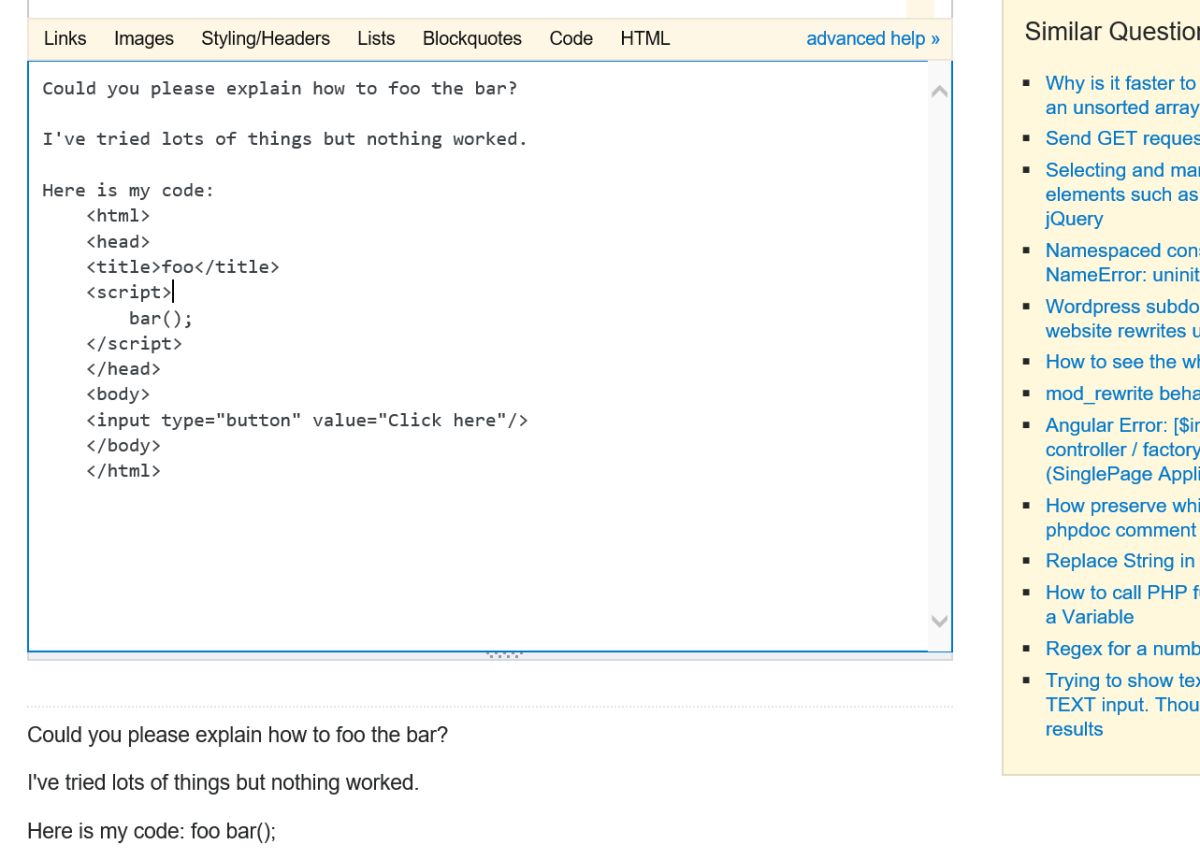Open the Links help tab
Image resolution: width=1200 pixels, height=859 pixels.
click(65, 39)
